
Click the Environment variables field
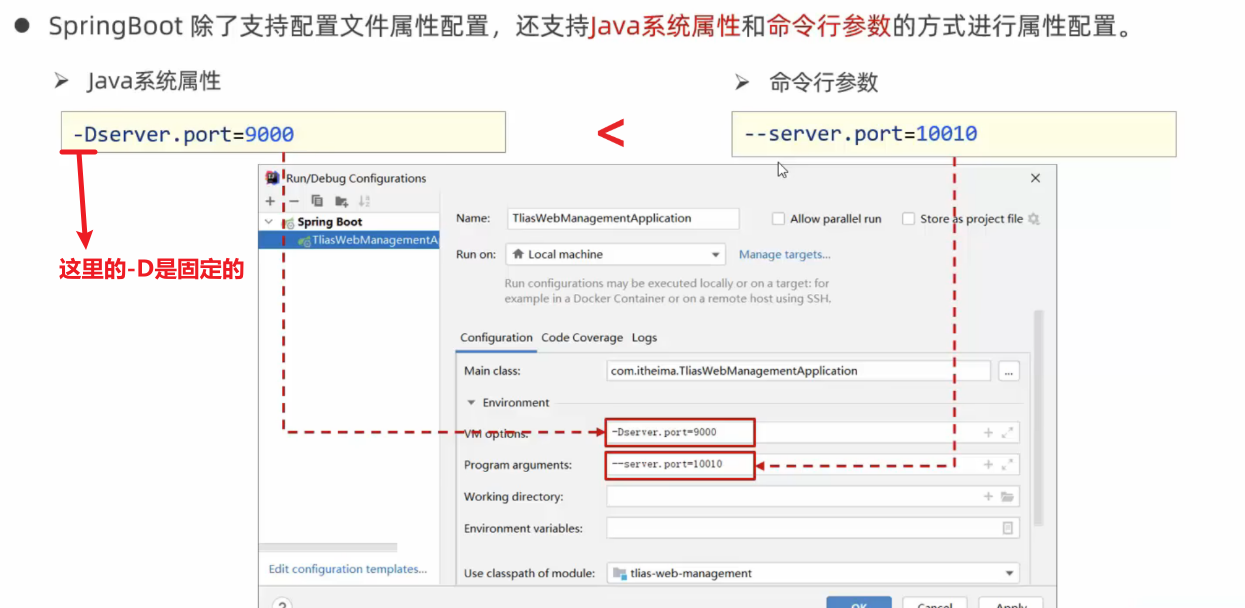click(x=811, y=528)
